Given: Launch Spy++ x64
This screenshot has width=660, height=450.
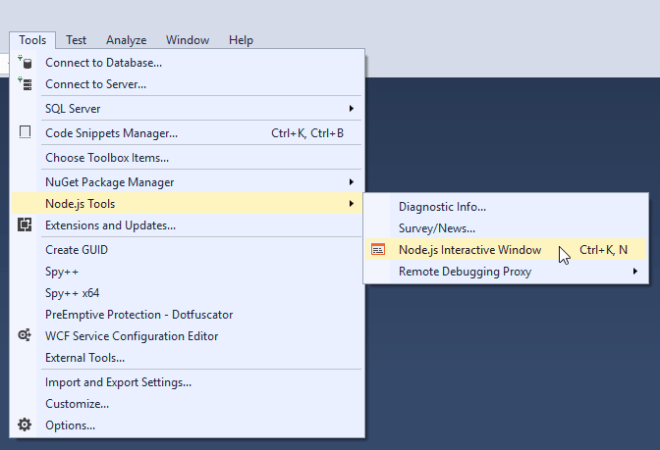Looking at the screenshot, I should 72,292.
